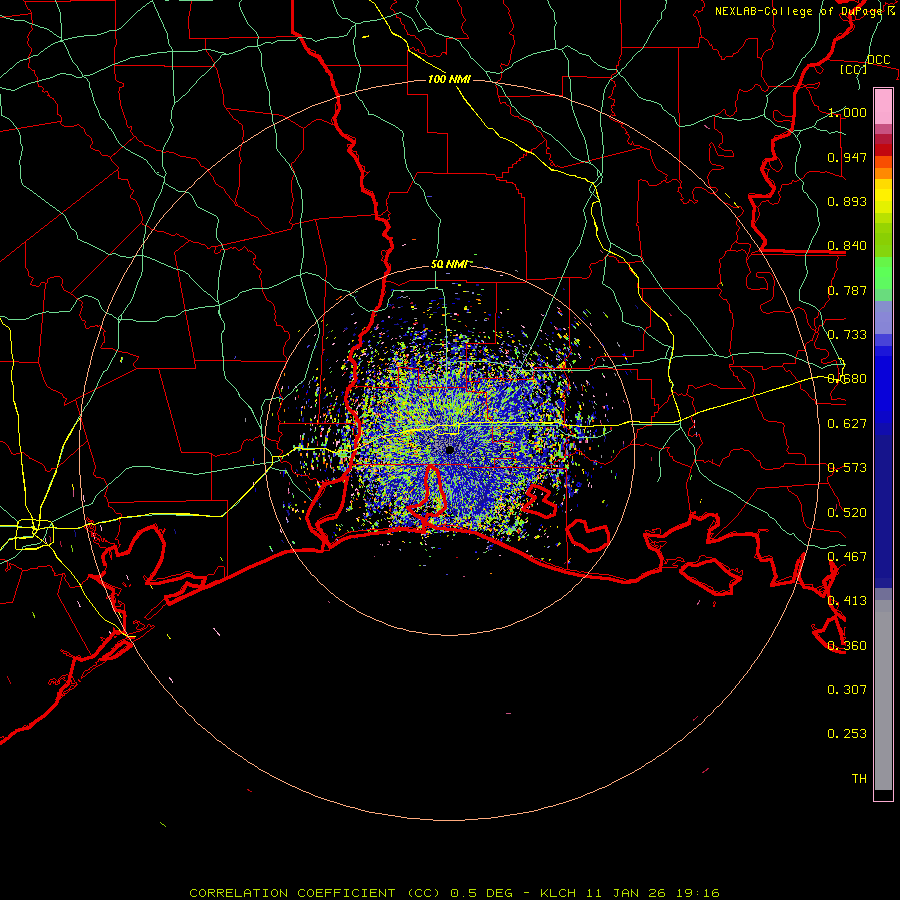Viewport: 900px width, 900px height.
Task: Pick the orange segment of the color bar
Action: [x=883, y=173]
